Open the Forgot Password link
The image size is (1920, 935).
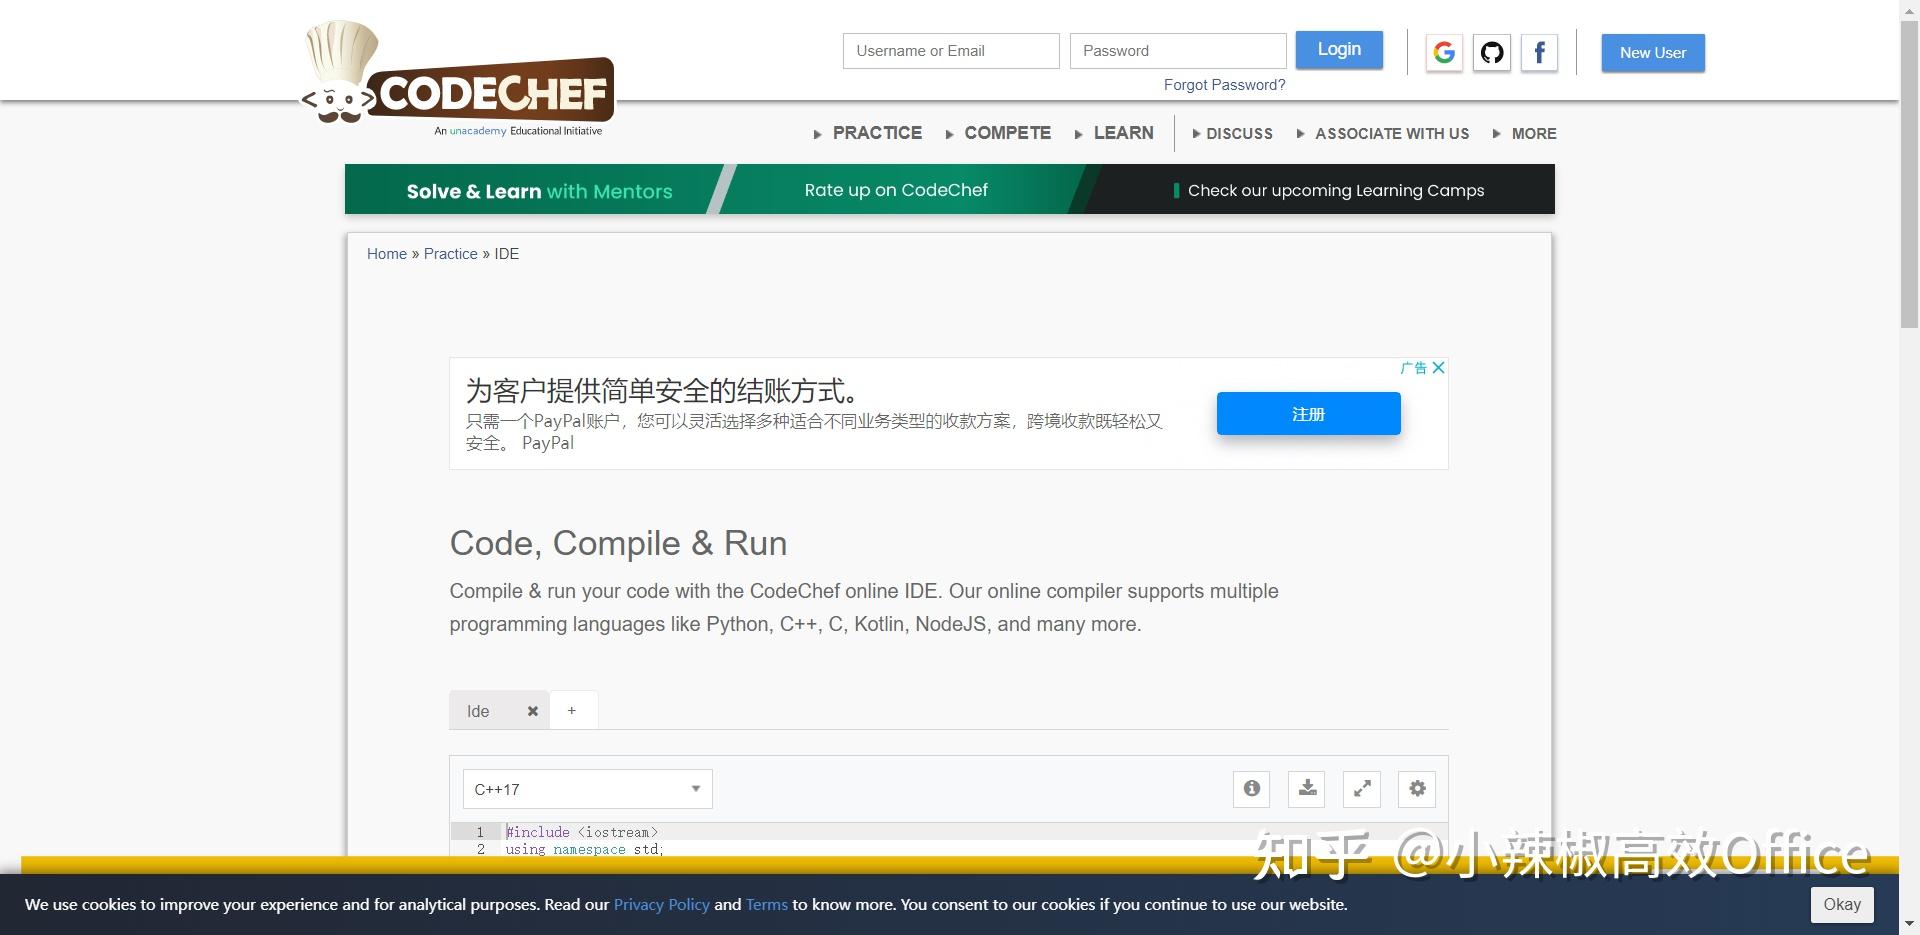point(1224,85)
